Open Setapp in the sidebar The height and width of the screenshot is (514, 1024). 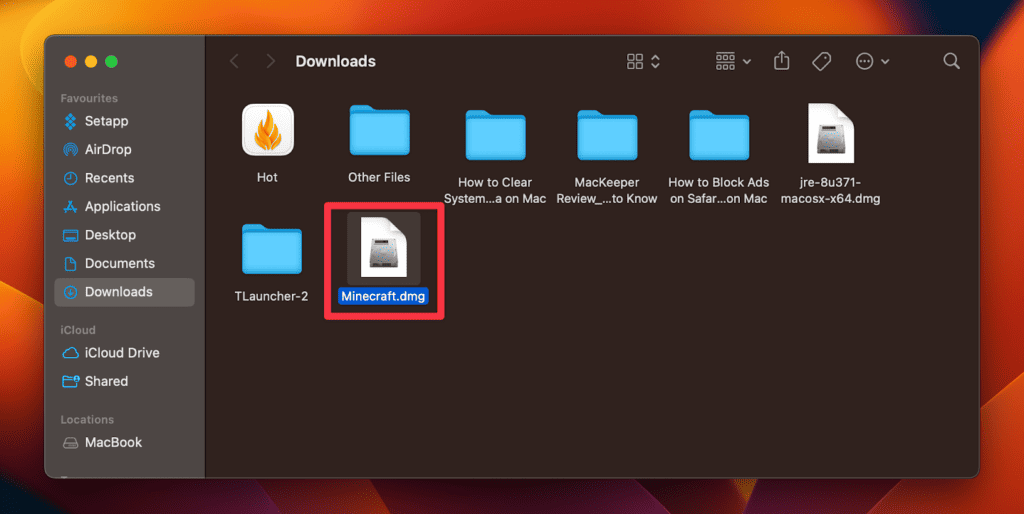click(x=124, y=121)
